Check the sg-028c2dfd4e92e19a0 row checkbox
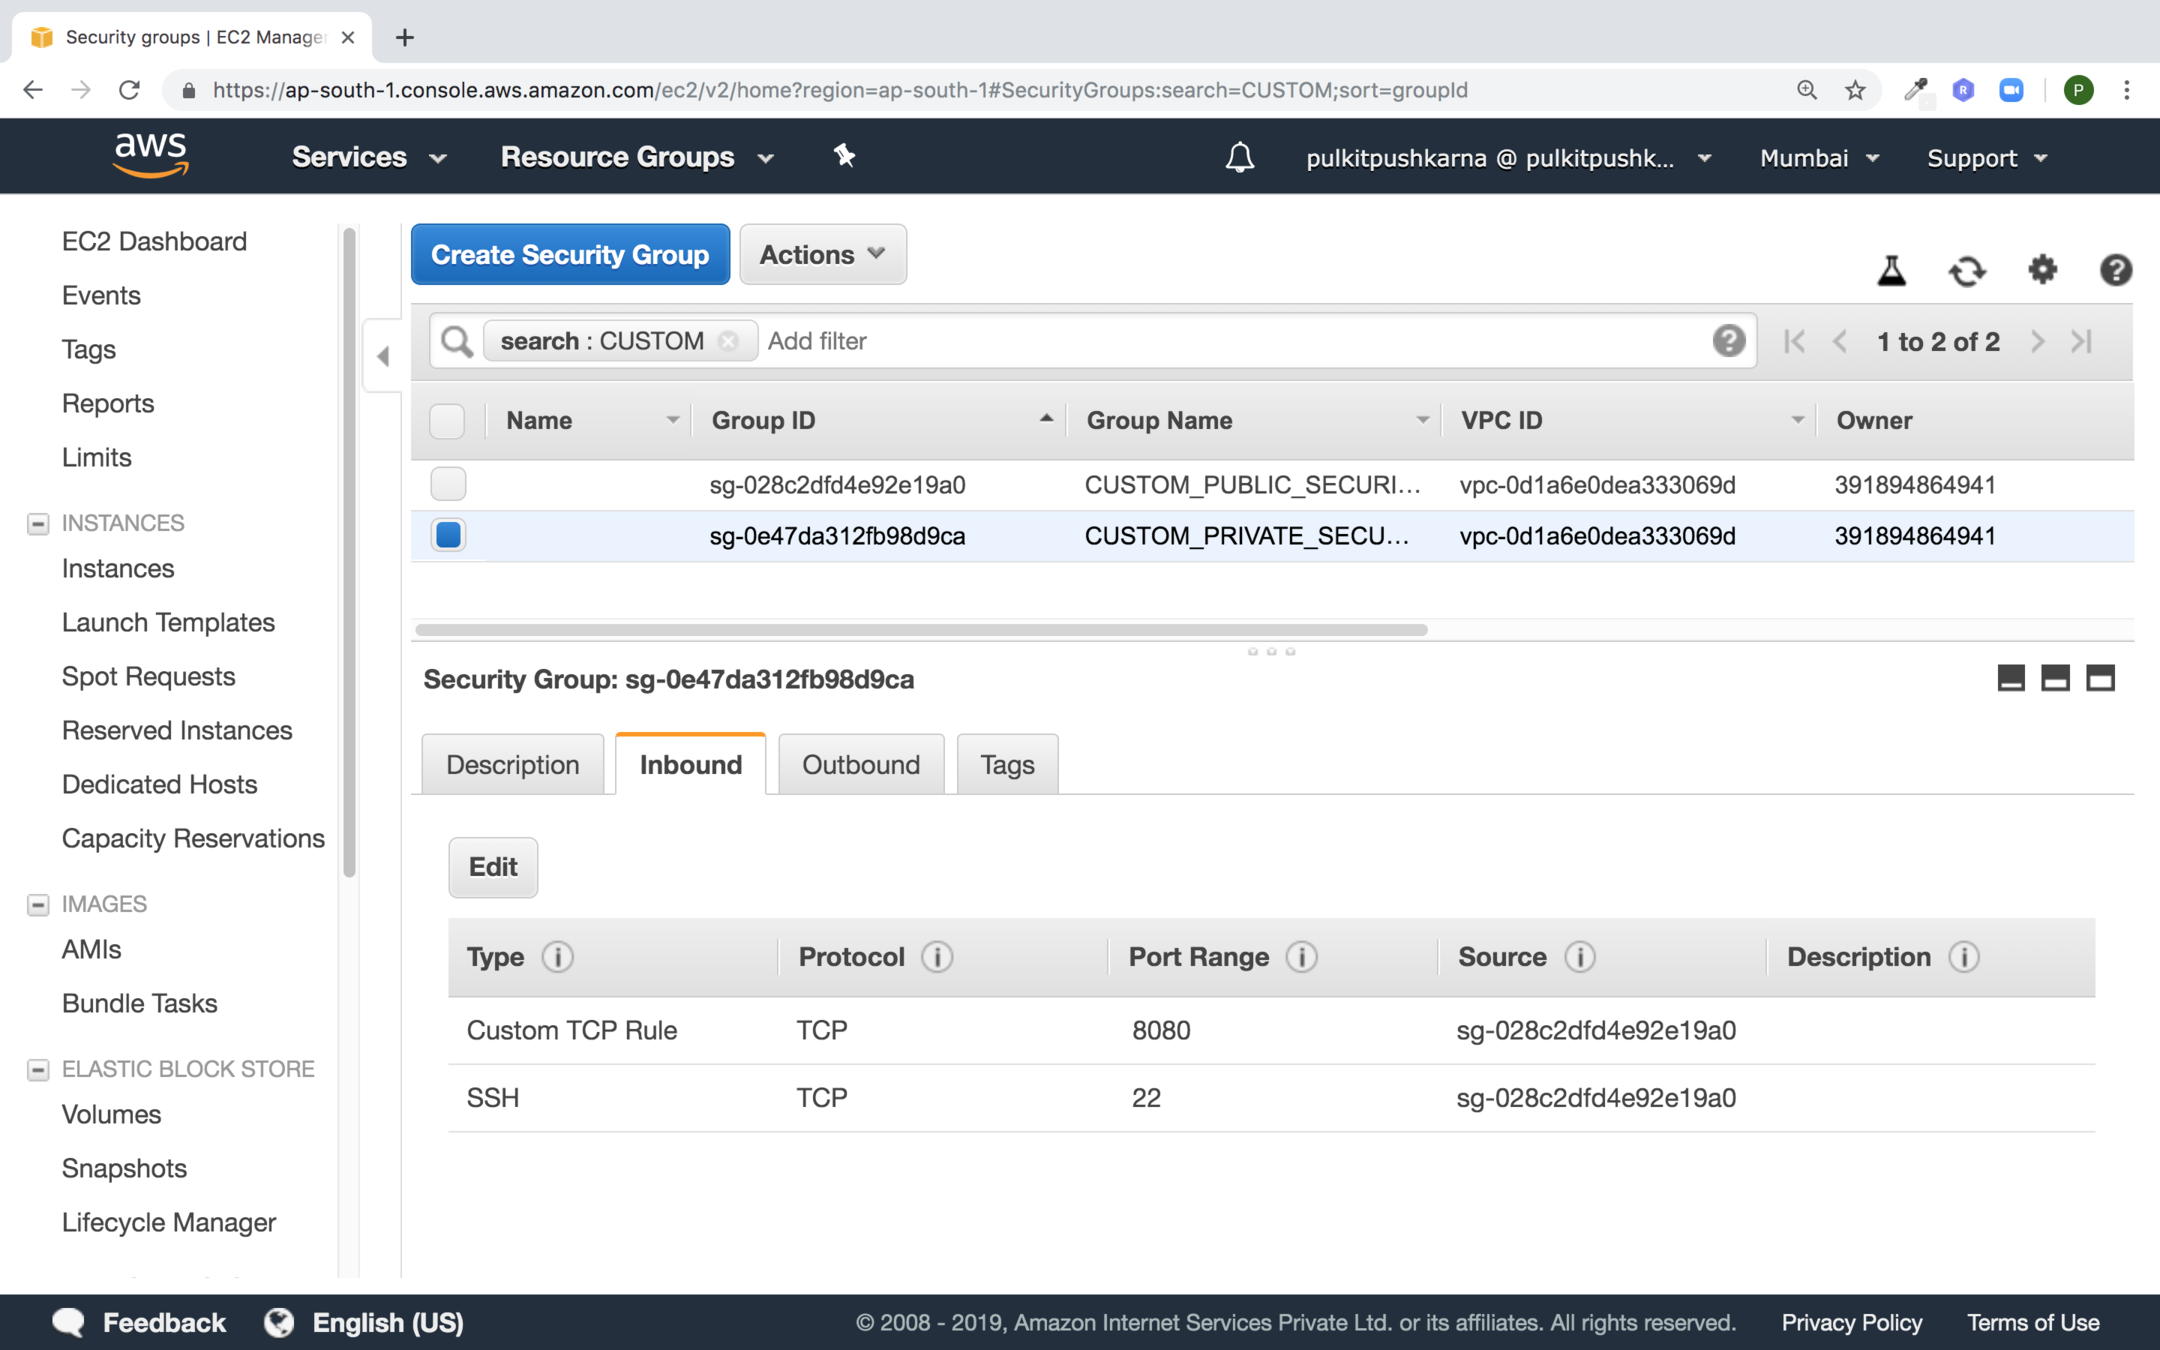 tap(448, 484)
